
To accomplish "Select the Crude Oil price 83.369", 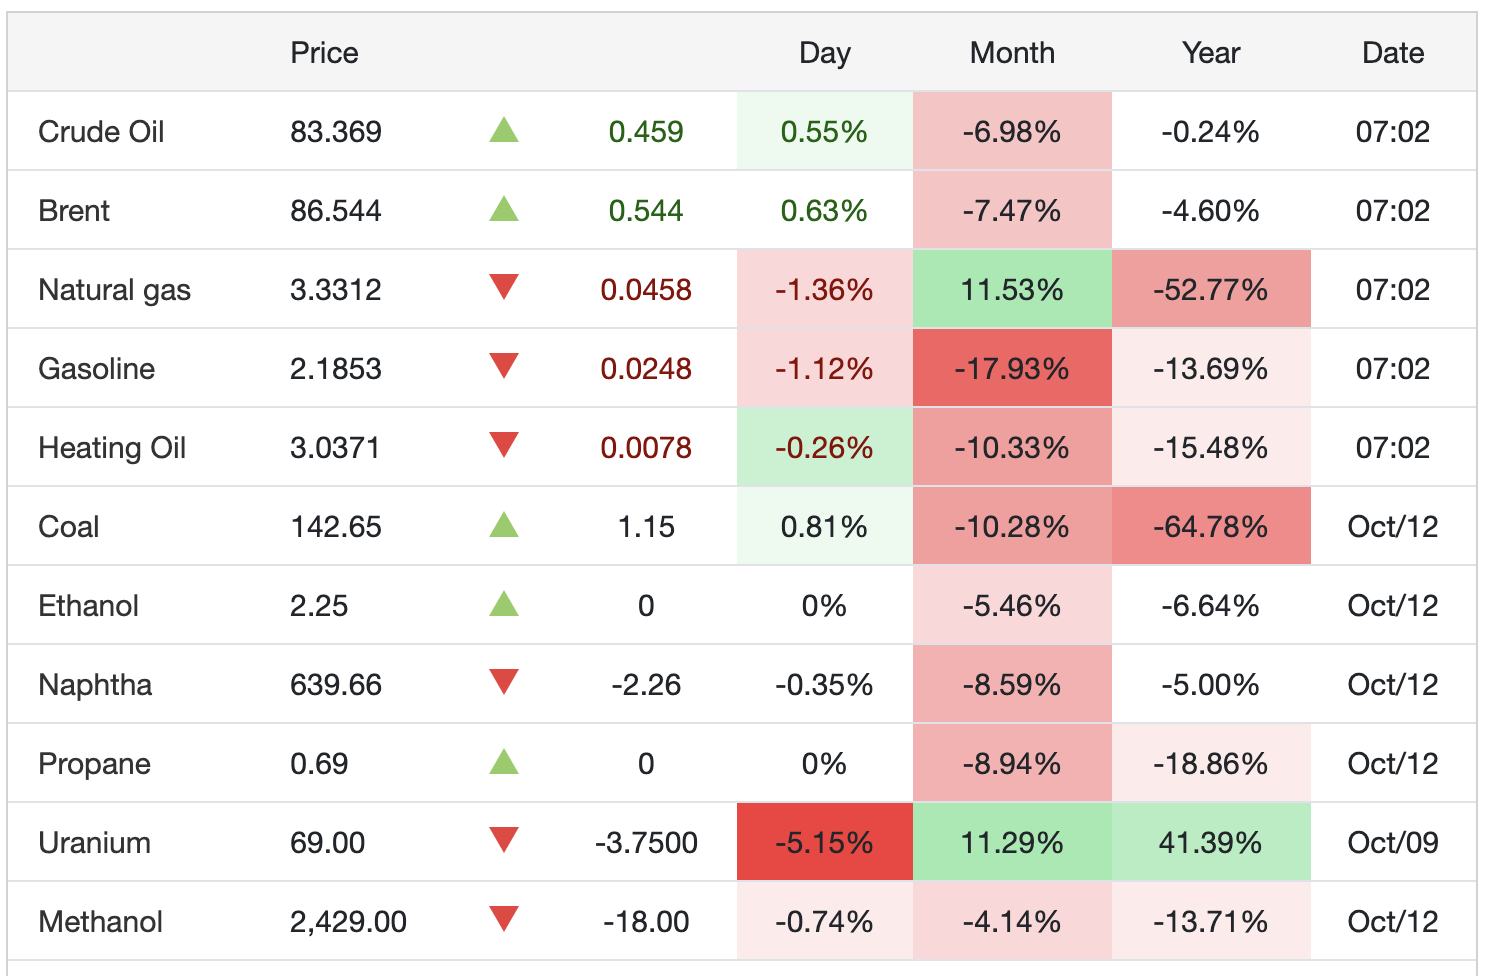I will 336,132.
